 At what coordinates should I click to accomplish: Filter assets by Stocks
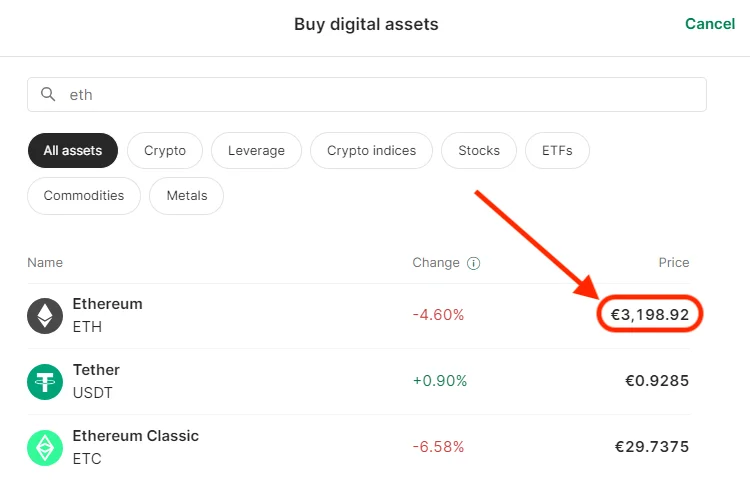[479, 151]
